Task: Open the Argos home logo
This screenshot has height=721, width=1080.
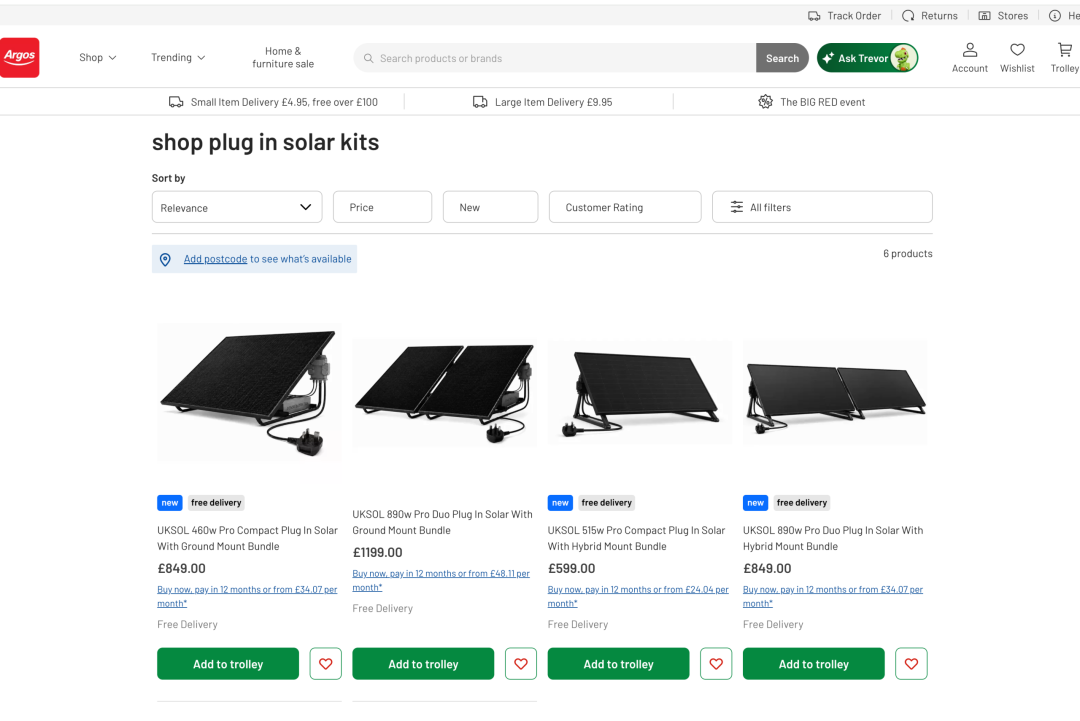Action: pyautogui.click(x=19, y=57)
